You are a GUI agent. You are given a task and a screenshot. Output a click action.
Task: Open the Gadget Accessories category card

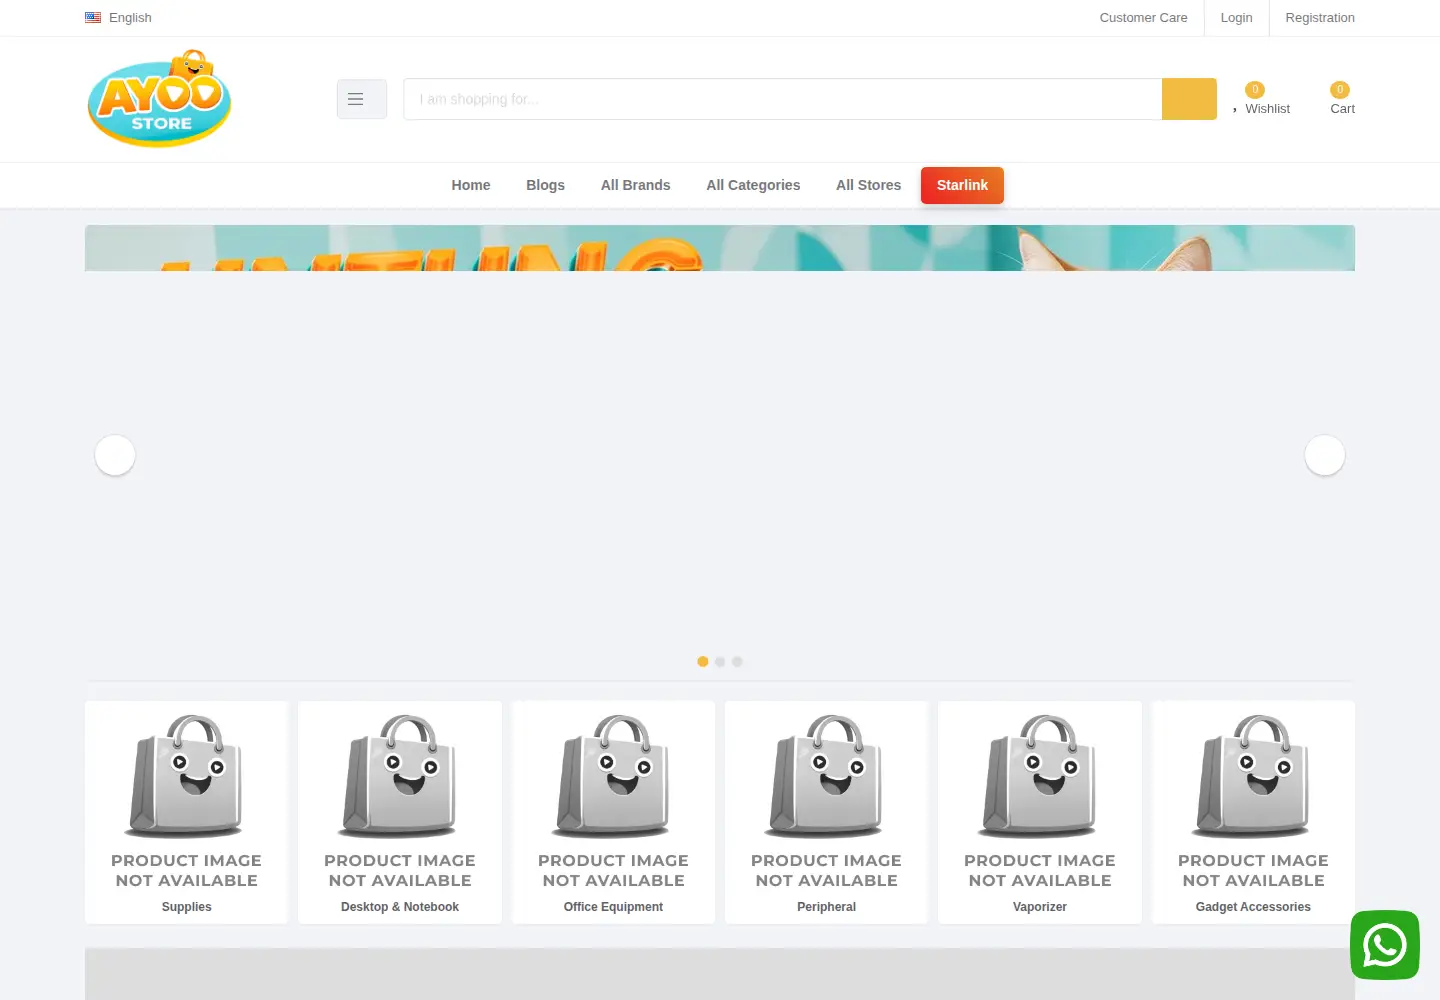tap(1253, 812)
